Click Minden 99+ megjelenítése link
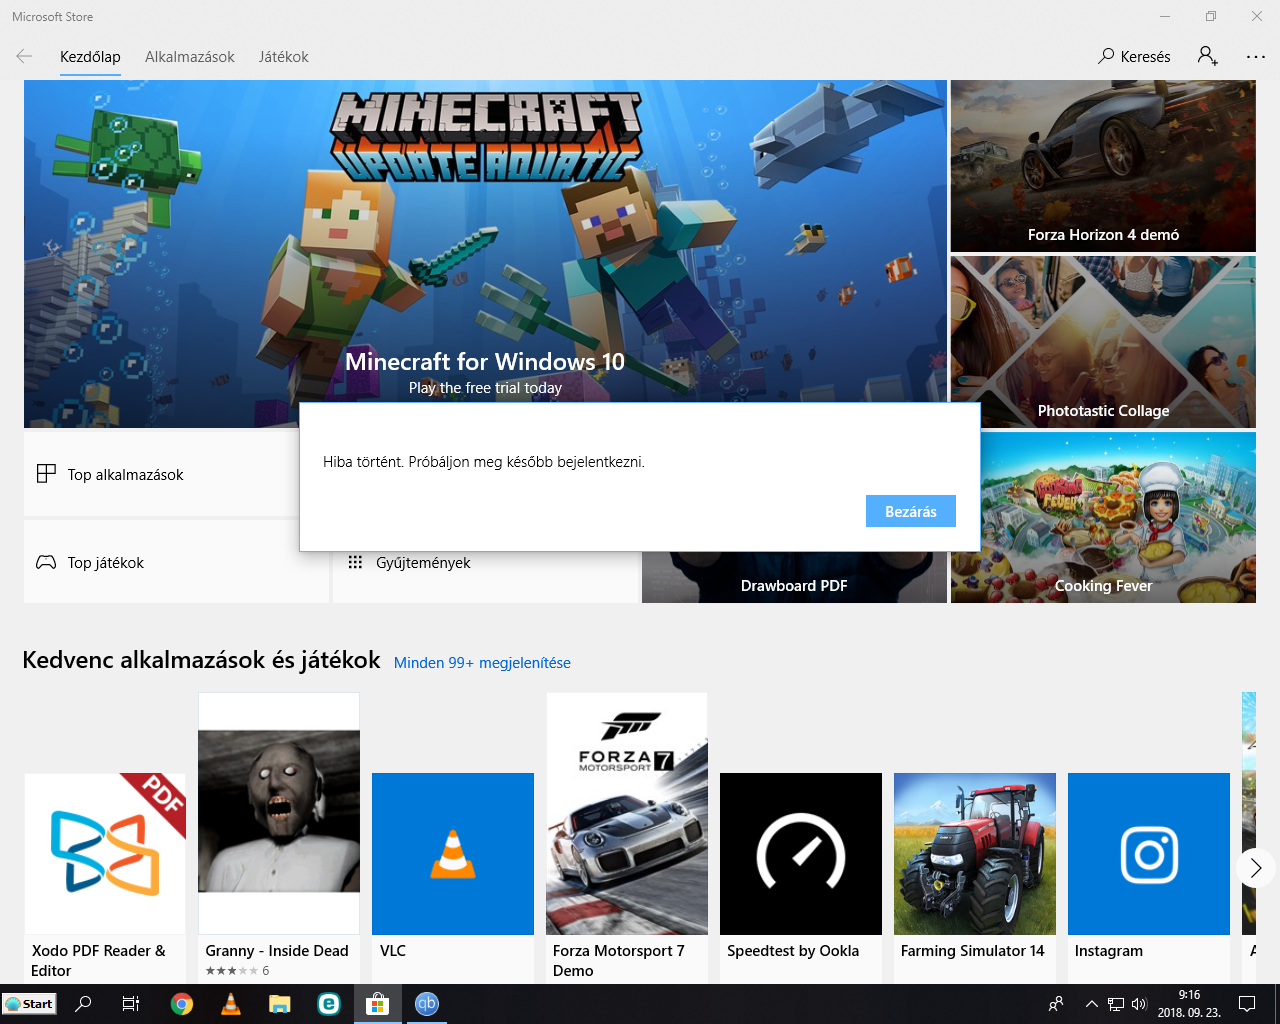This screenshot has height=1024, width=1280. point(482,663)
